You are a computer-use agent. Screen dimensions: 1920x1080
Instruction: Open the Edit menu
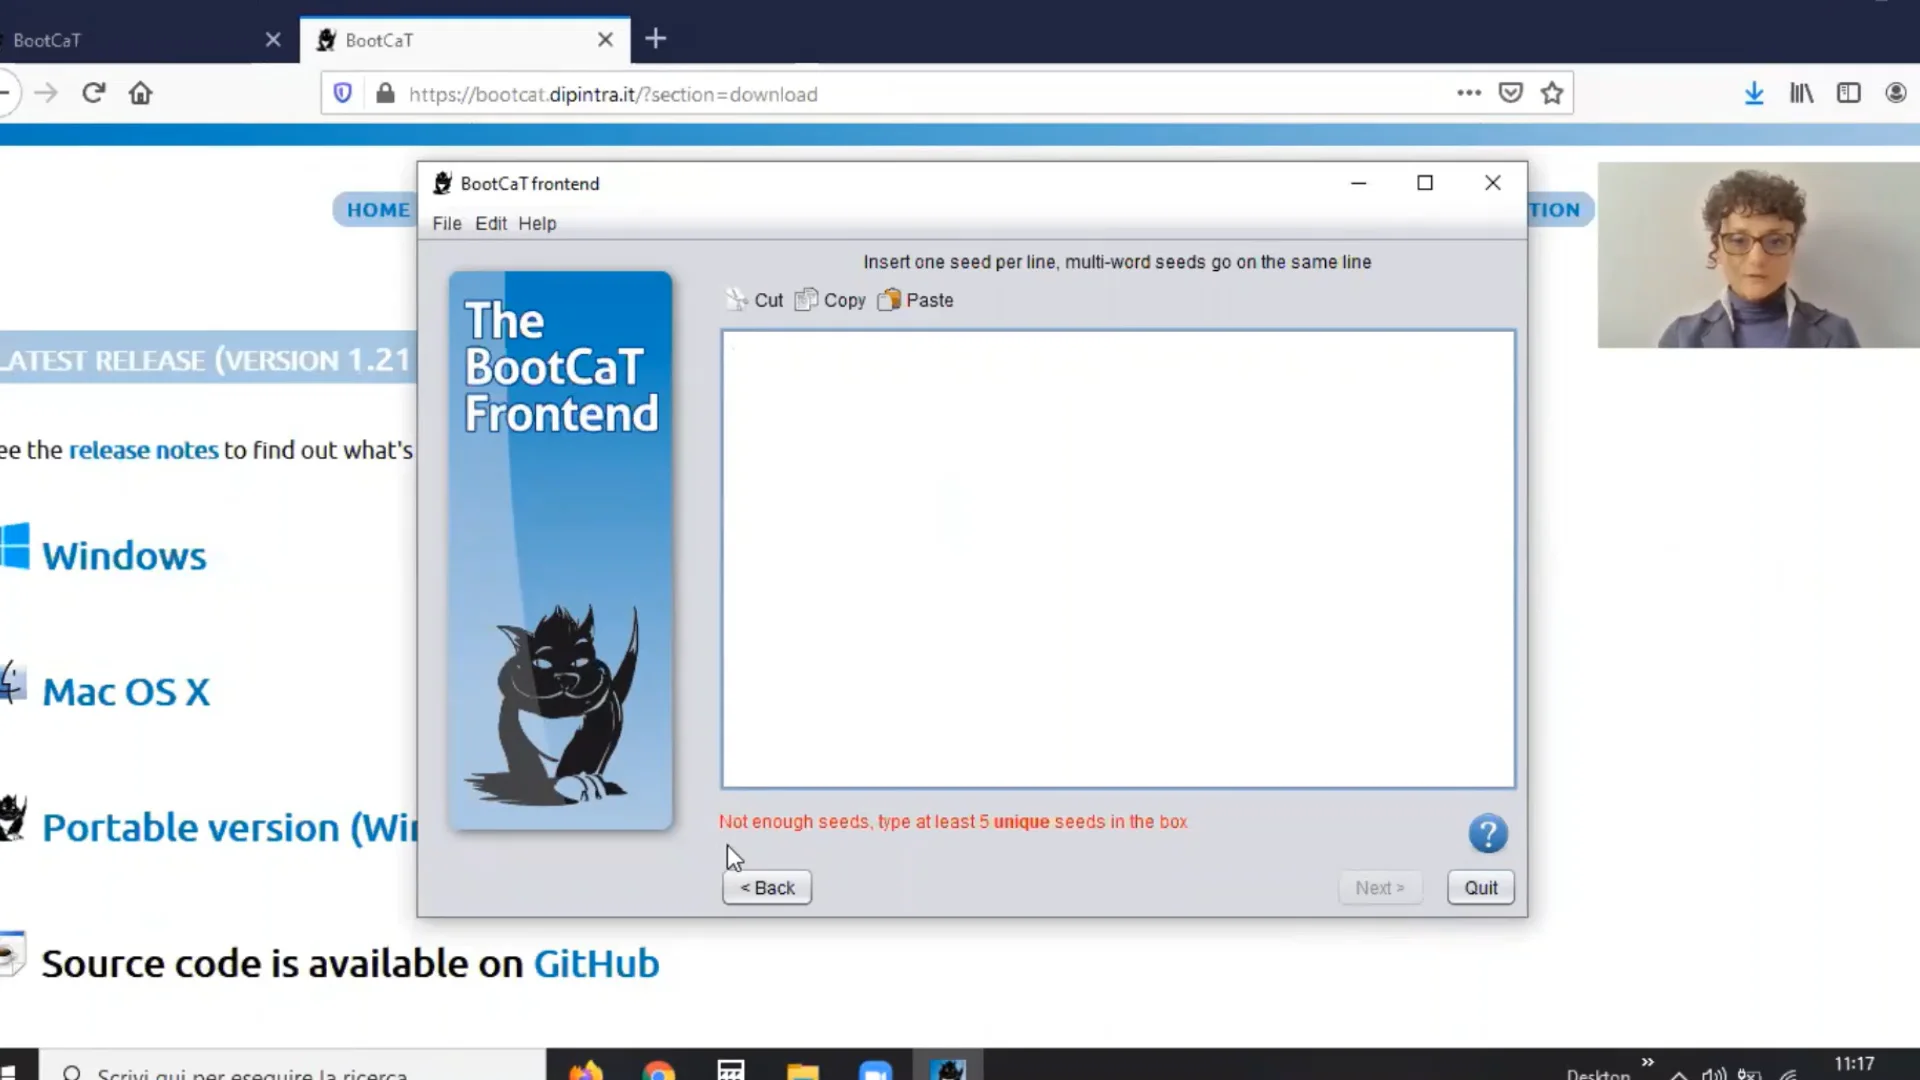(x=490, y=224)
